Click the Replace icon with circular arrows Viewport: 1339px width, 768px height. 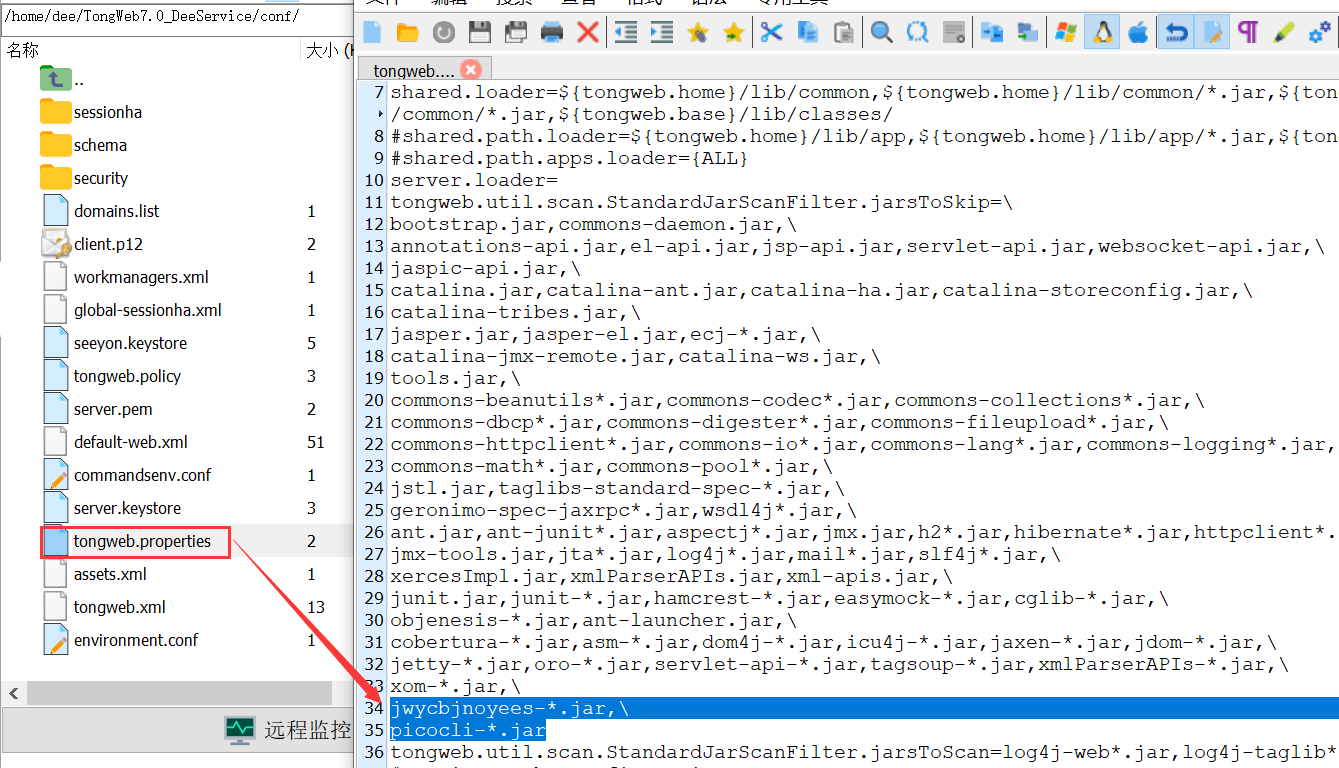(x=917, y=33)
